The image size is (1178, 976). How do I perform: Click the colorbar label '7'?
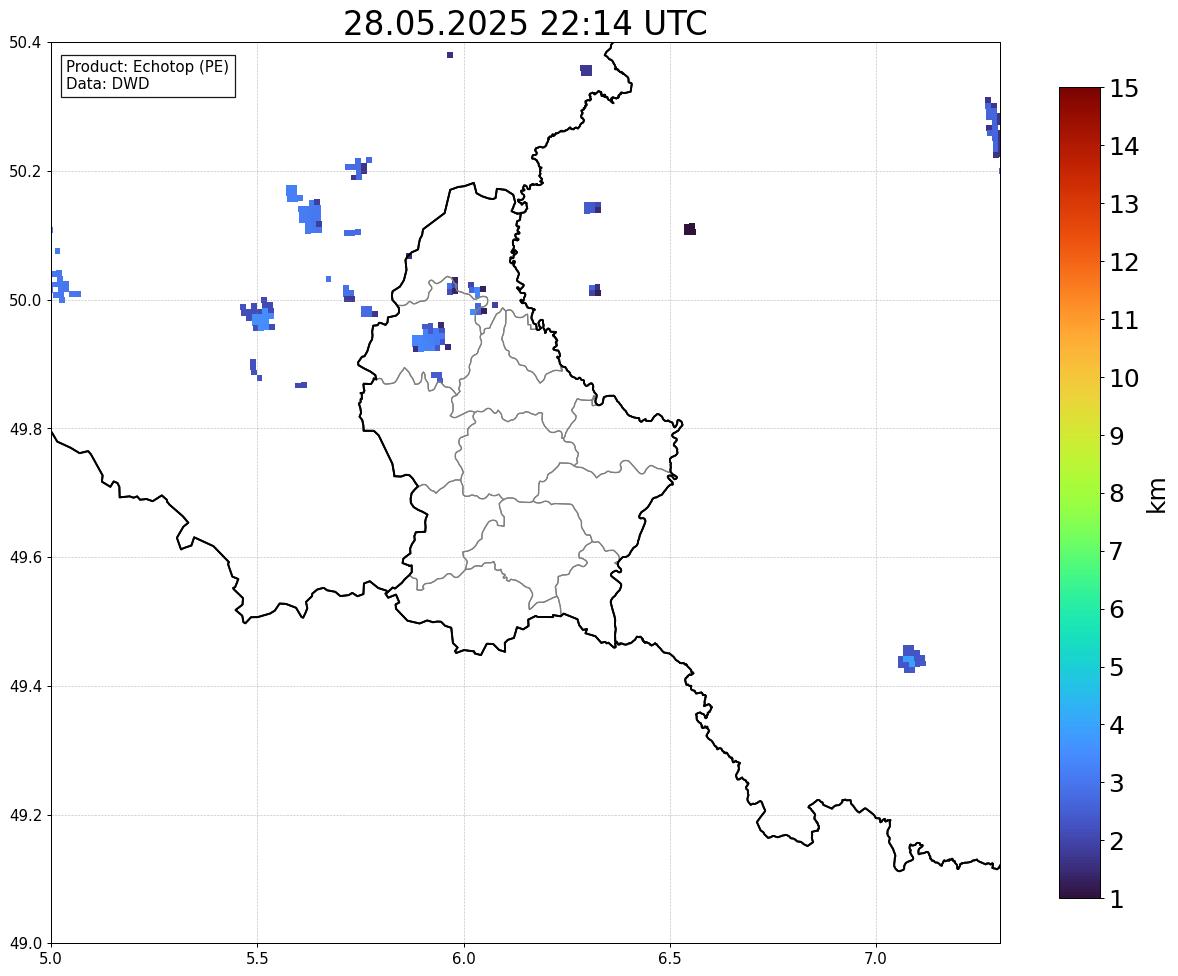[1117, 551]
